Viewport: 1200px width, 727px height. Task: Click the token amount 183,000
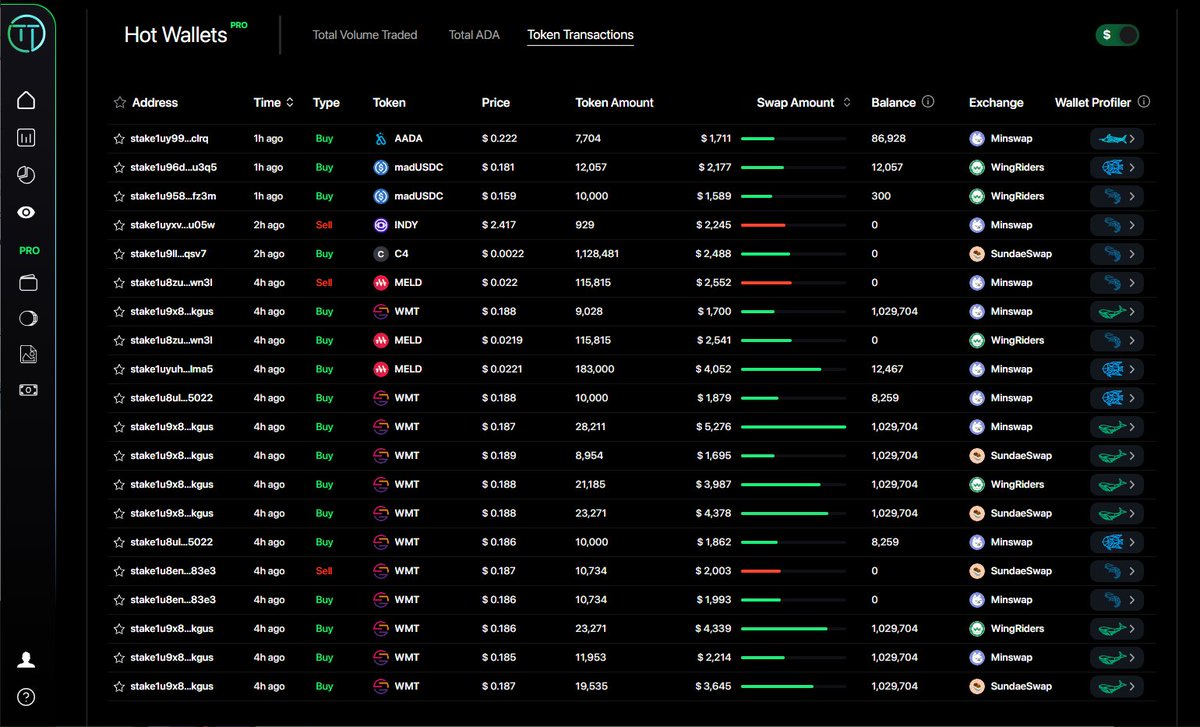[595, 369]
